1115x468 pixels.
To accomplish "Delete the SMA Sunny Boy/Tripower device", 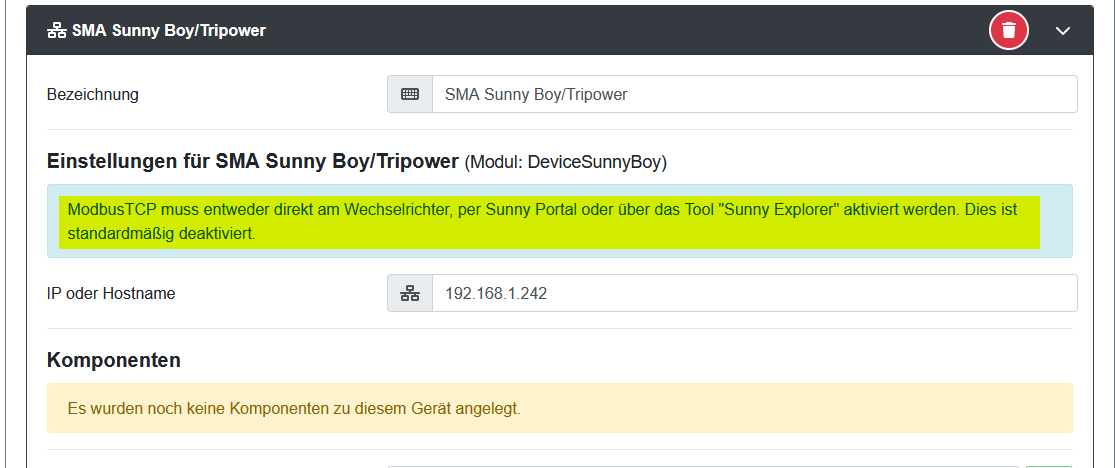I will (x=1008, y=31).
